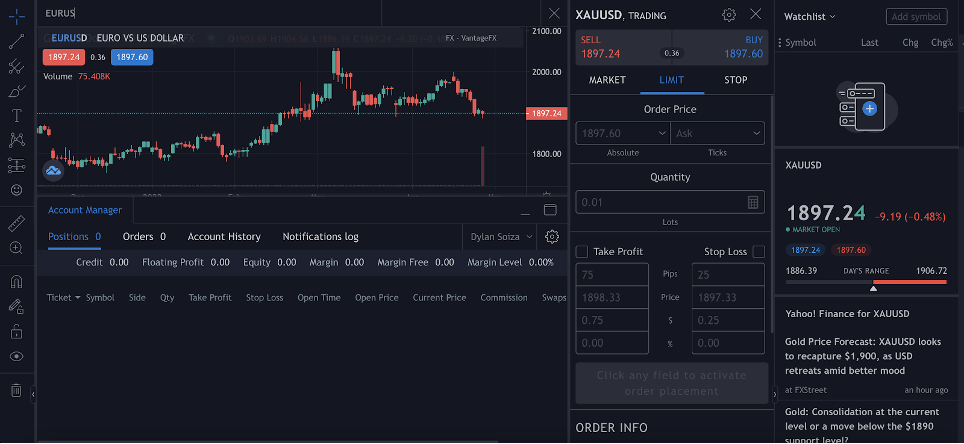Select EURUSD Euro vs US Dollar result
964x444 pixels.
point(281,38)
